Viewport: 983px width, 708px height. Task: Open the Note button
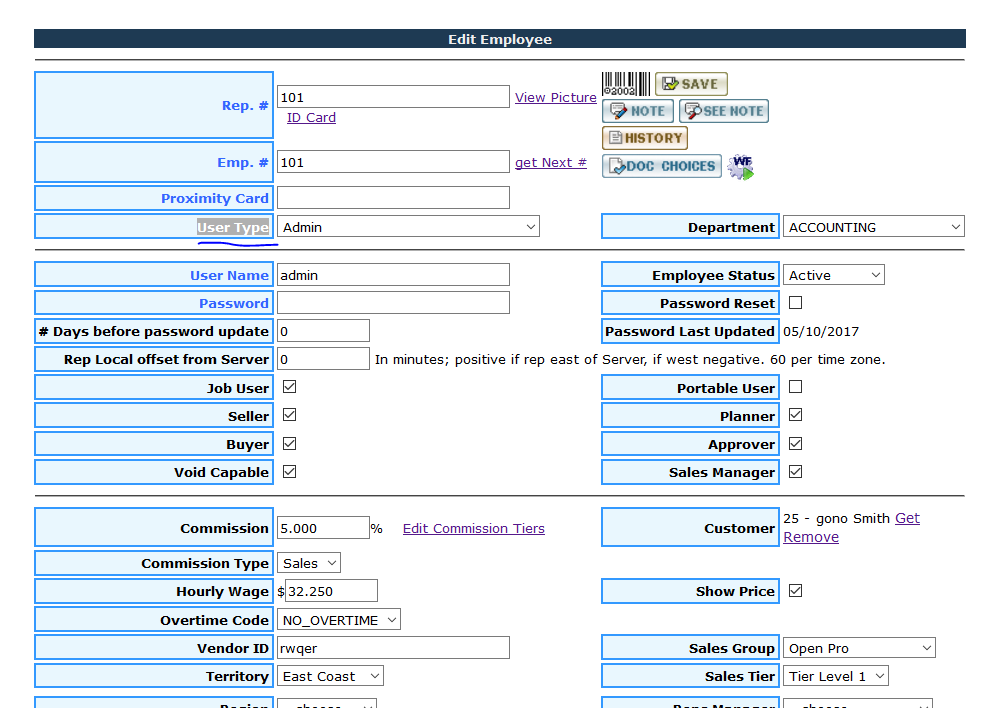point(638,111)
